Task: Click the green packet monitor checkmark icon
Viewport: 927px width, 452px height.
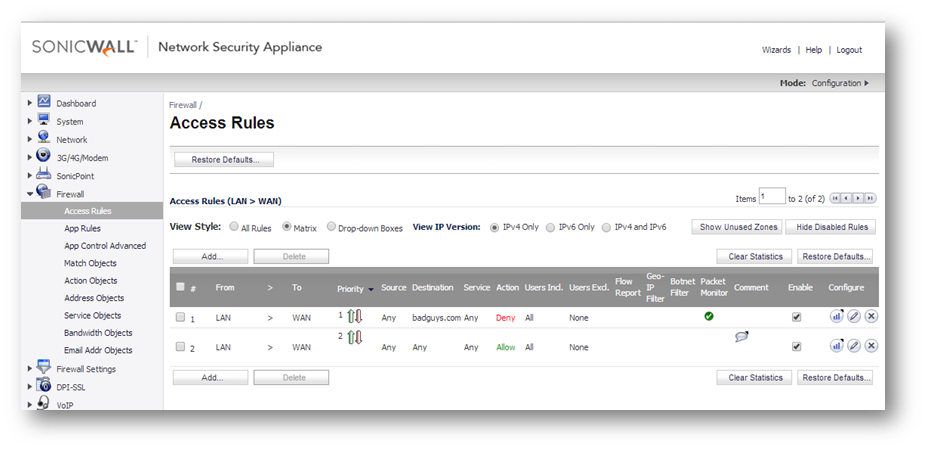Action: [x=708, y=316]
